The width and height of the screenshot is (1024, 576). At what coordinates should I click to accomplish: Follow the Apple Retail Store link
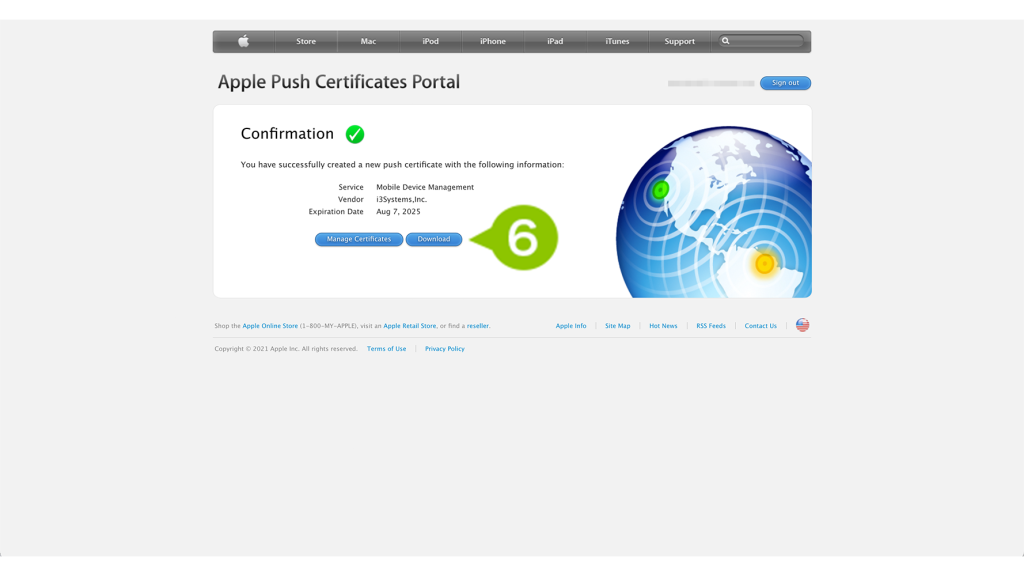click(409, 326)
